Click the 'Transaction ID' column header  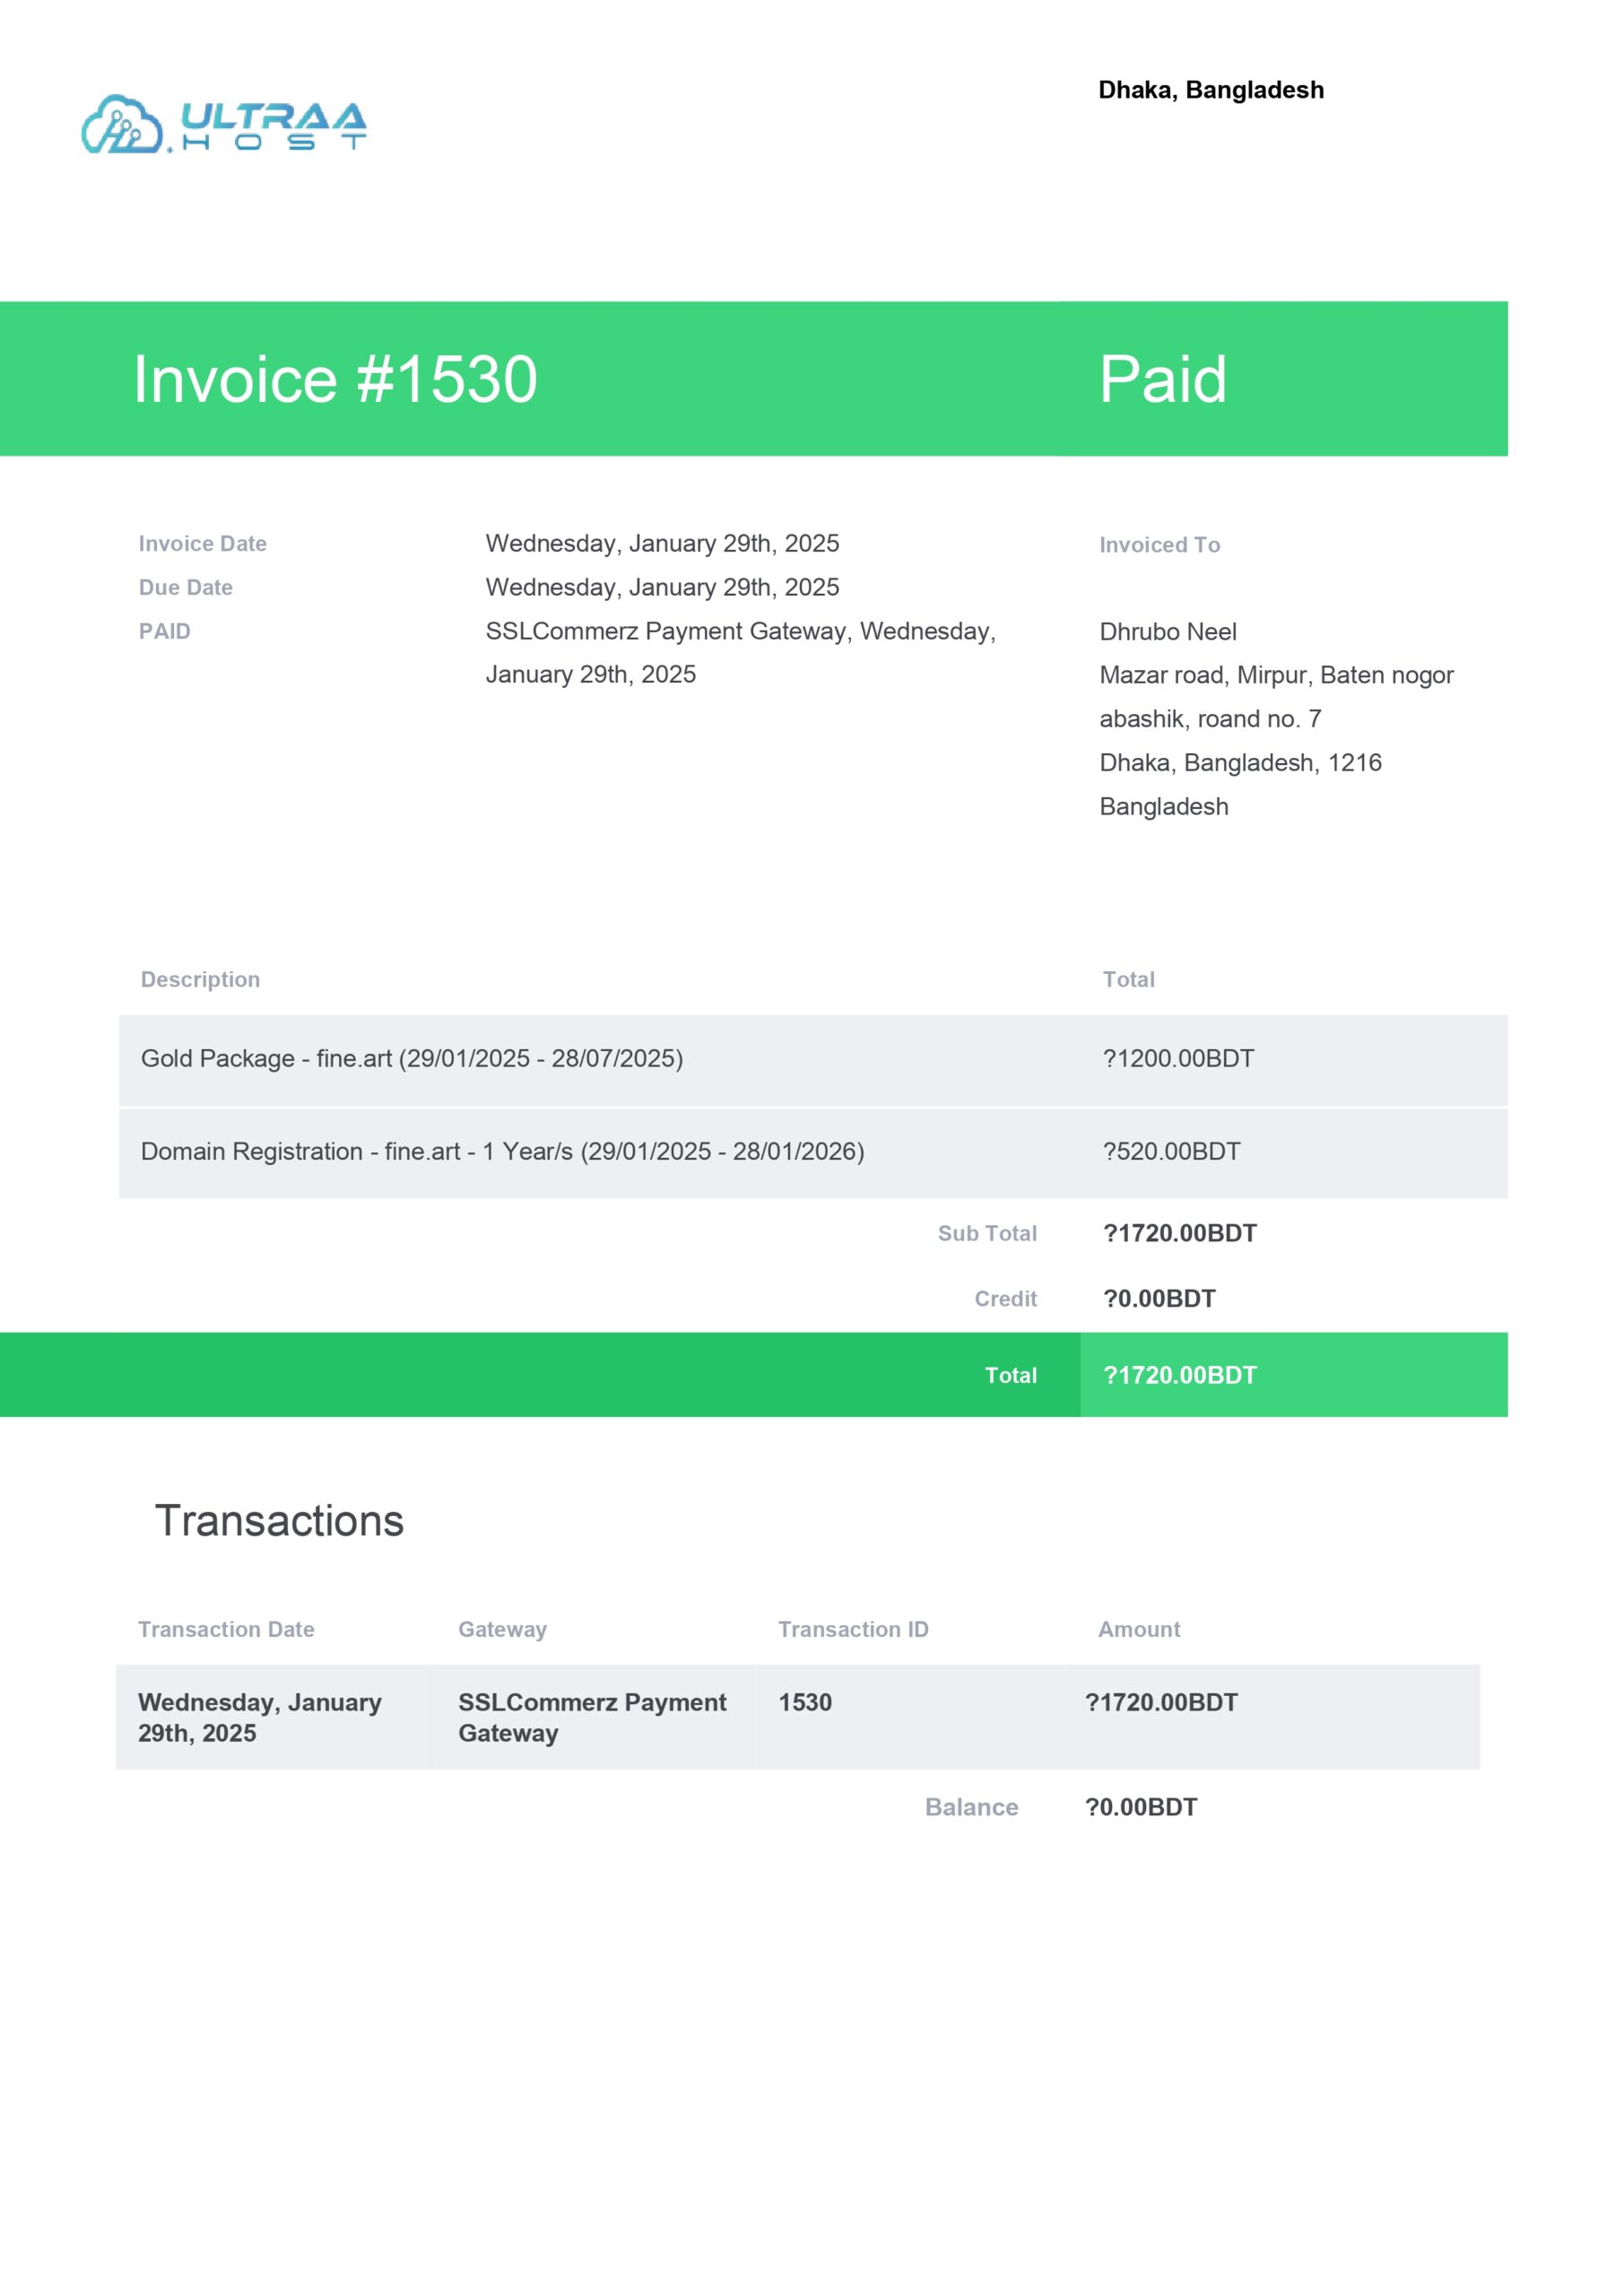click(853, 1630)
